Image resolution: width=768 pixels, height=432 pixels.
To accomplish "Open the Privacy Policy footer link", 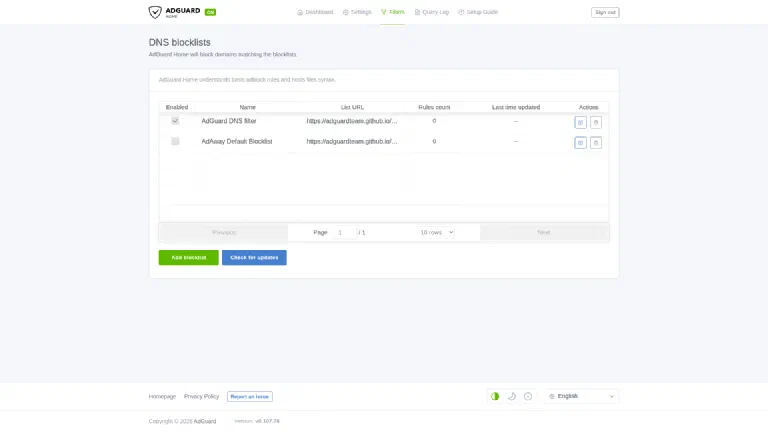I will point(201,397).
